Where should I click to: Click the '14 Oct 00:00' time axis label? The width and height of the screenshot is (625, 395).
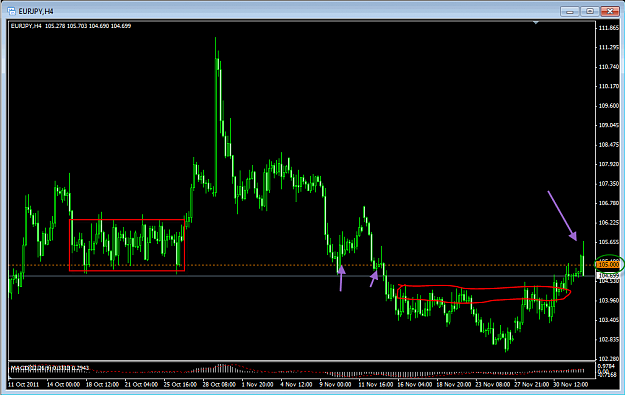coord(63,385)
